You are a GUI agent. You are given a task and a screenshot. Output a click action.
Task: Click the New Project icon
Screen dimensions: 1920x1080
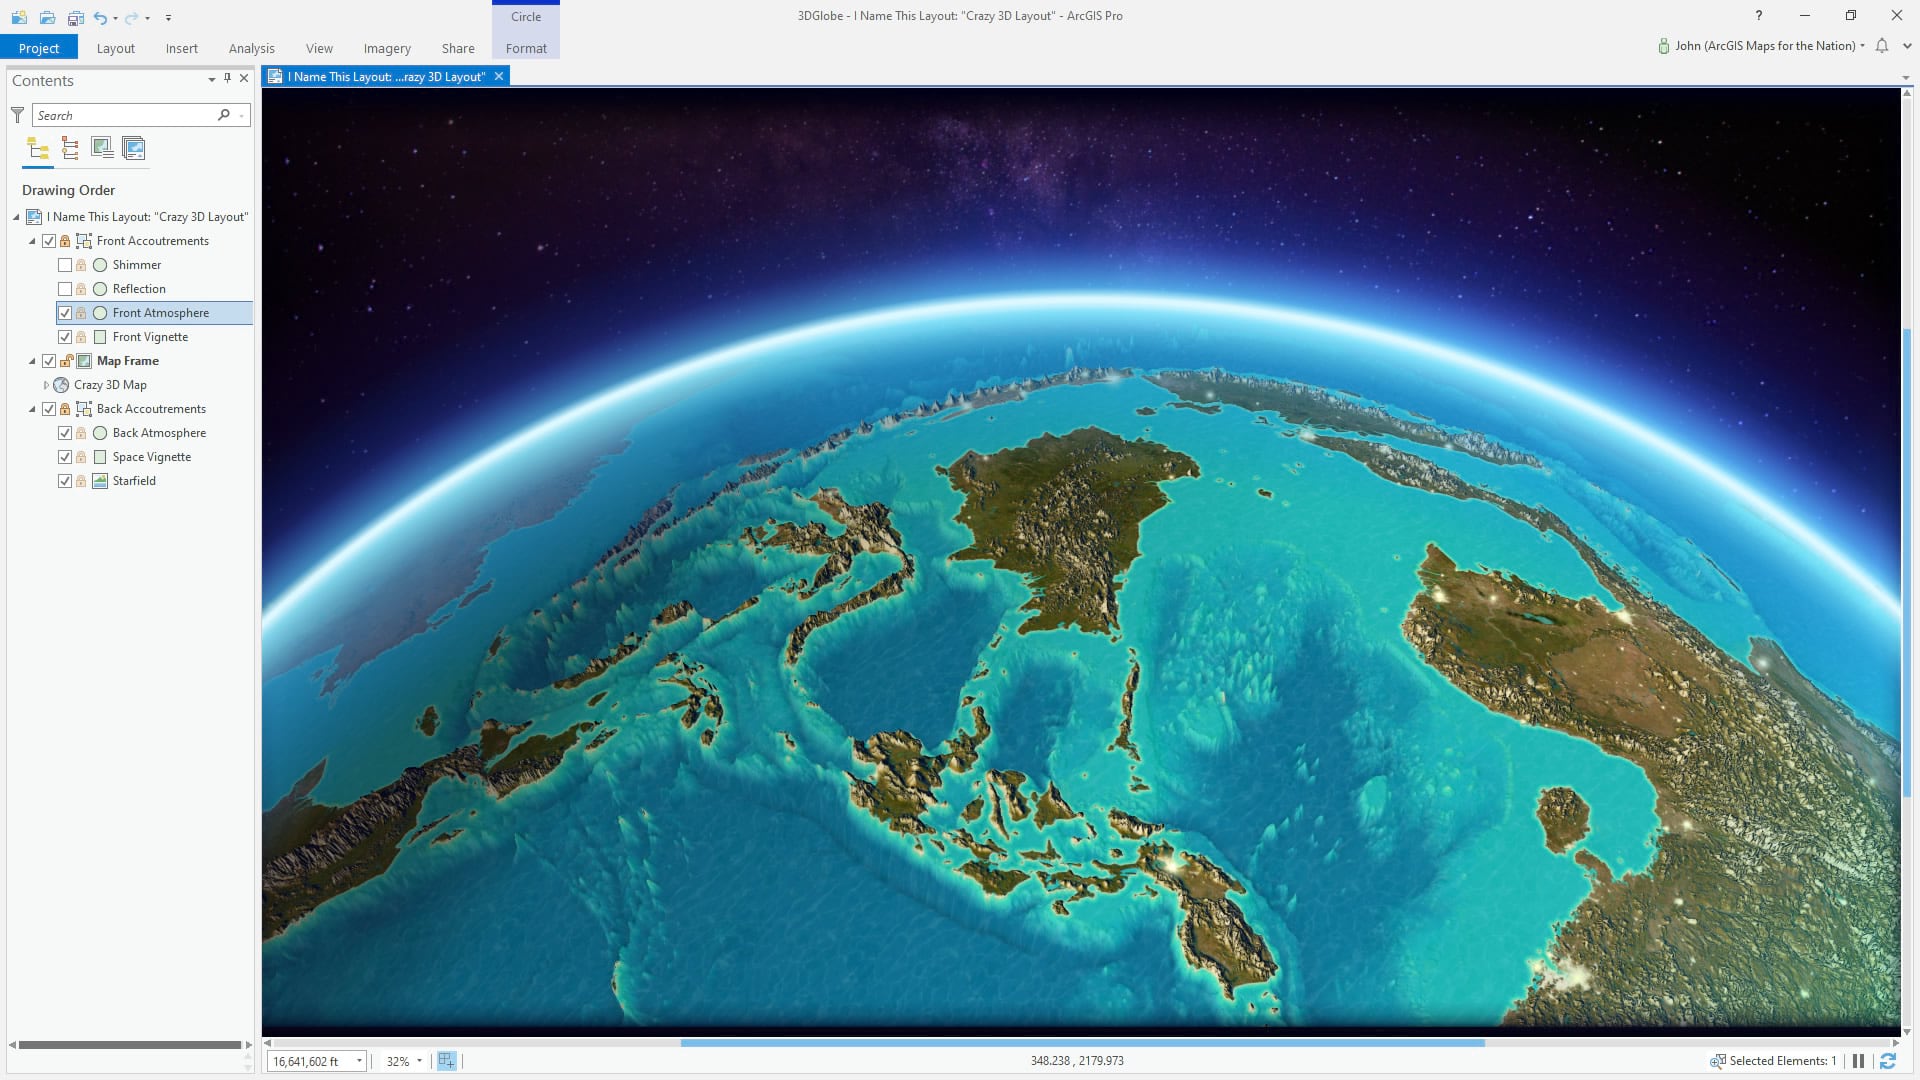[x=19, y=17]
